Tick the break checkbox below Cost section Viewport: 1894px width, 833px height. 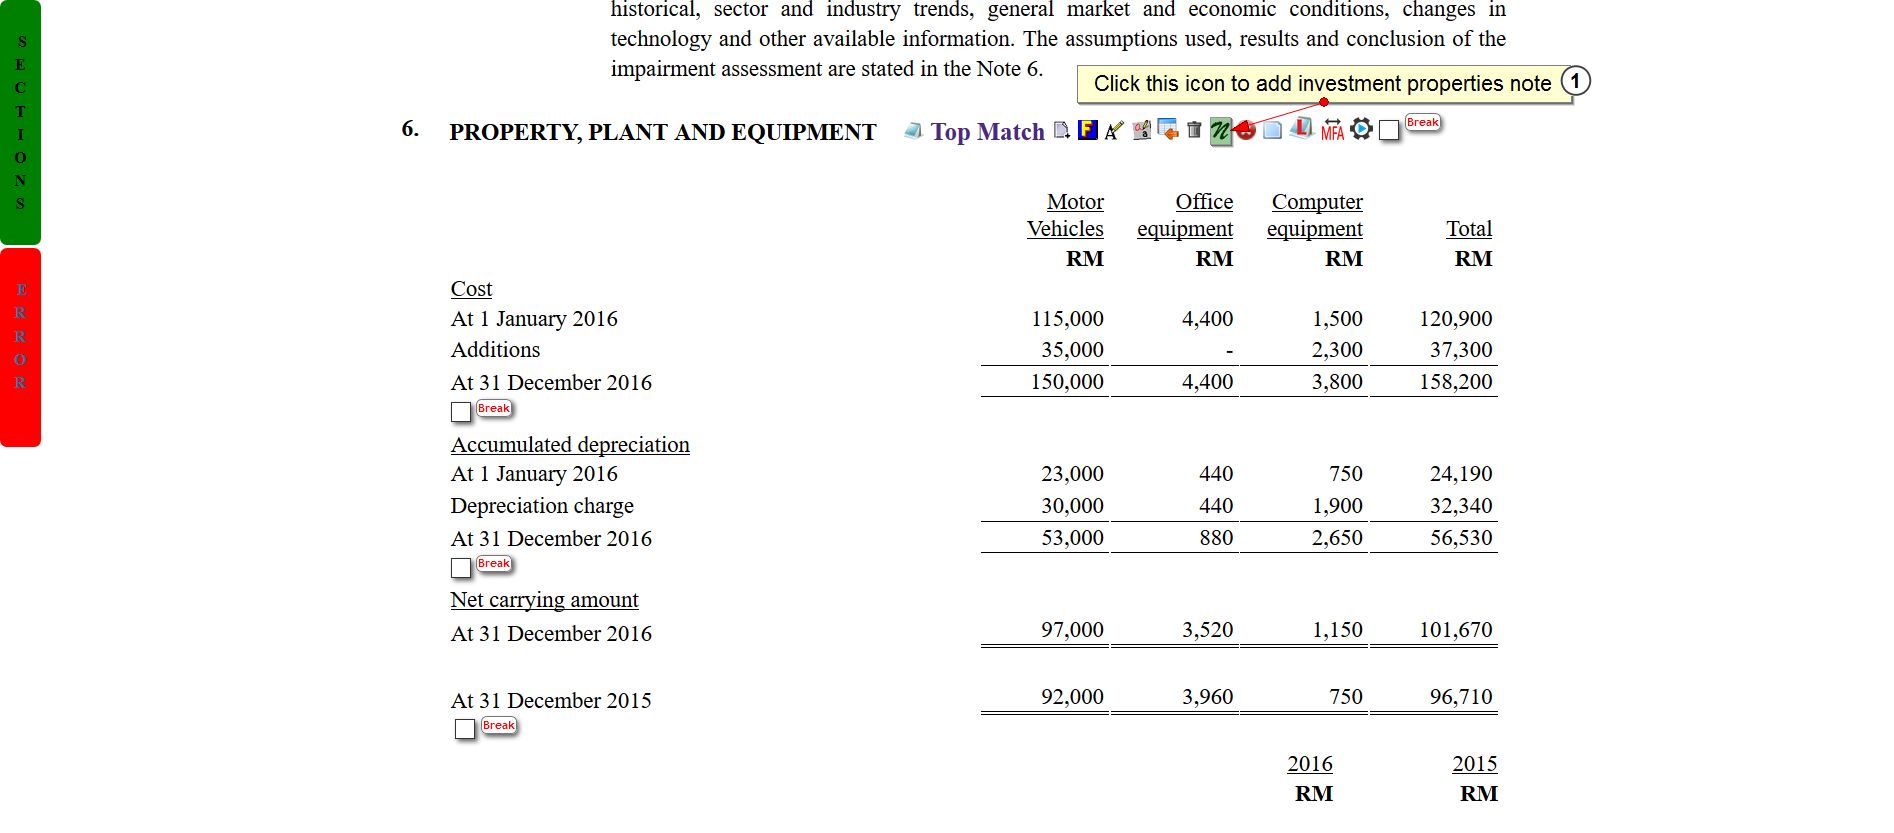click(x=461, y=412)
